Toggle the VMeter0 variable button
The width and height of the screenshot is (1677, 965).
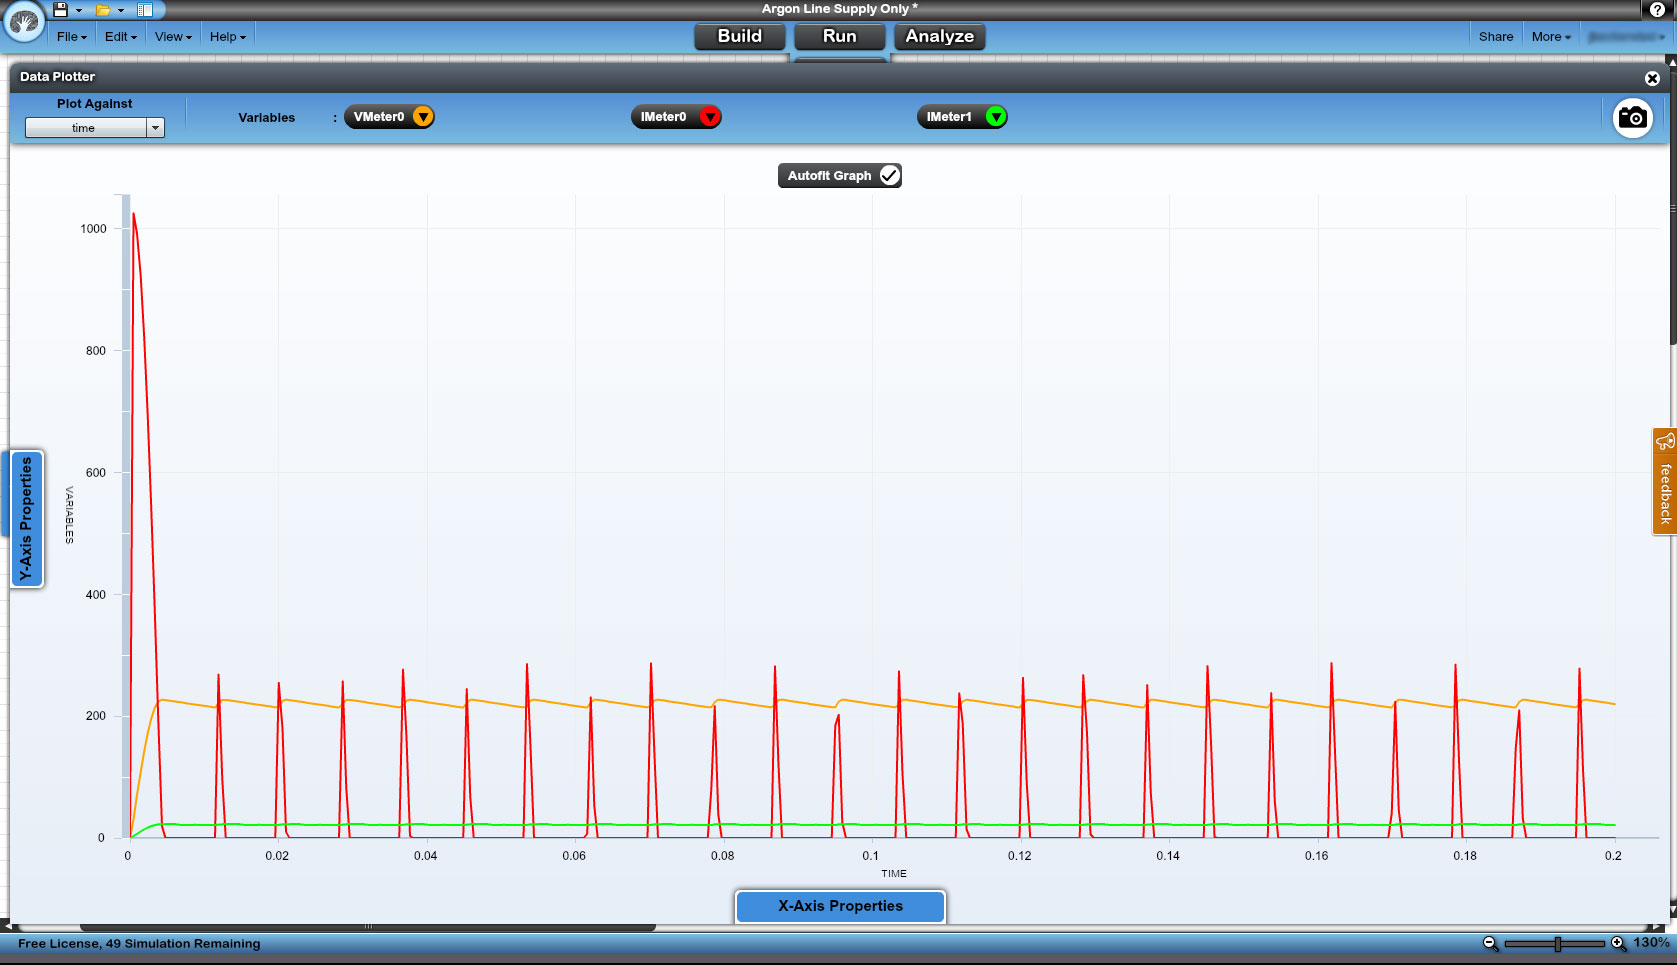pos(389,117)
